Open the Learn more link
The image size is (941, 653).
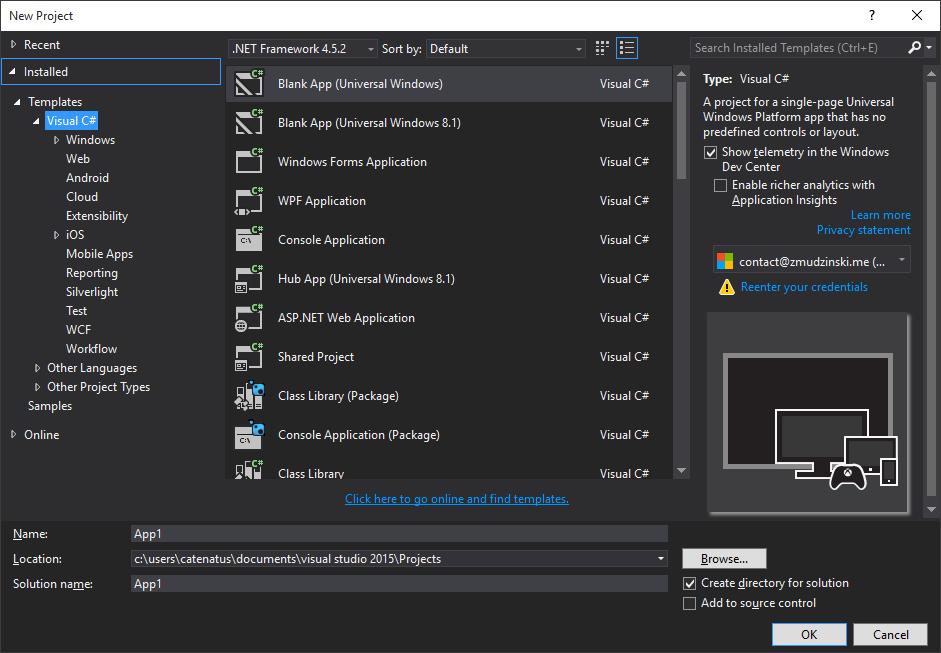pos(880,215)
